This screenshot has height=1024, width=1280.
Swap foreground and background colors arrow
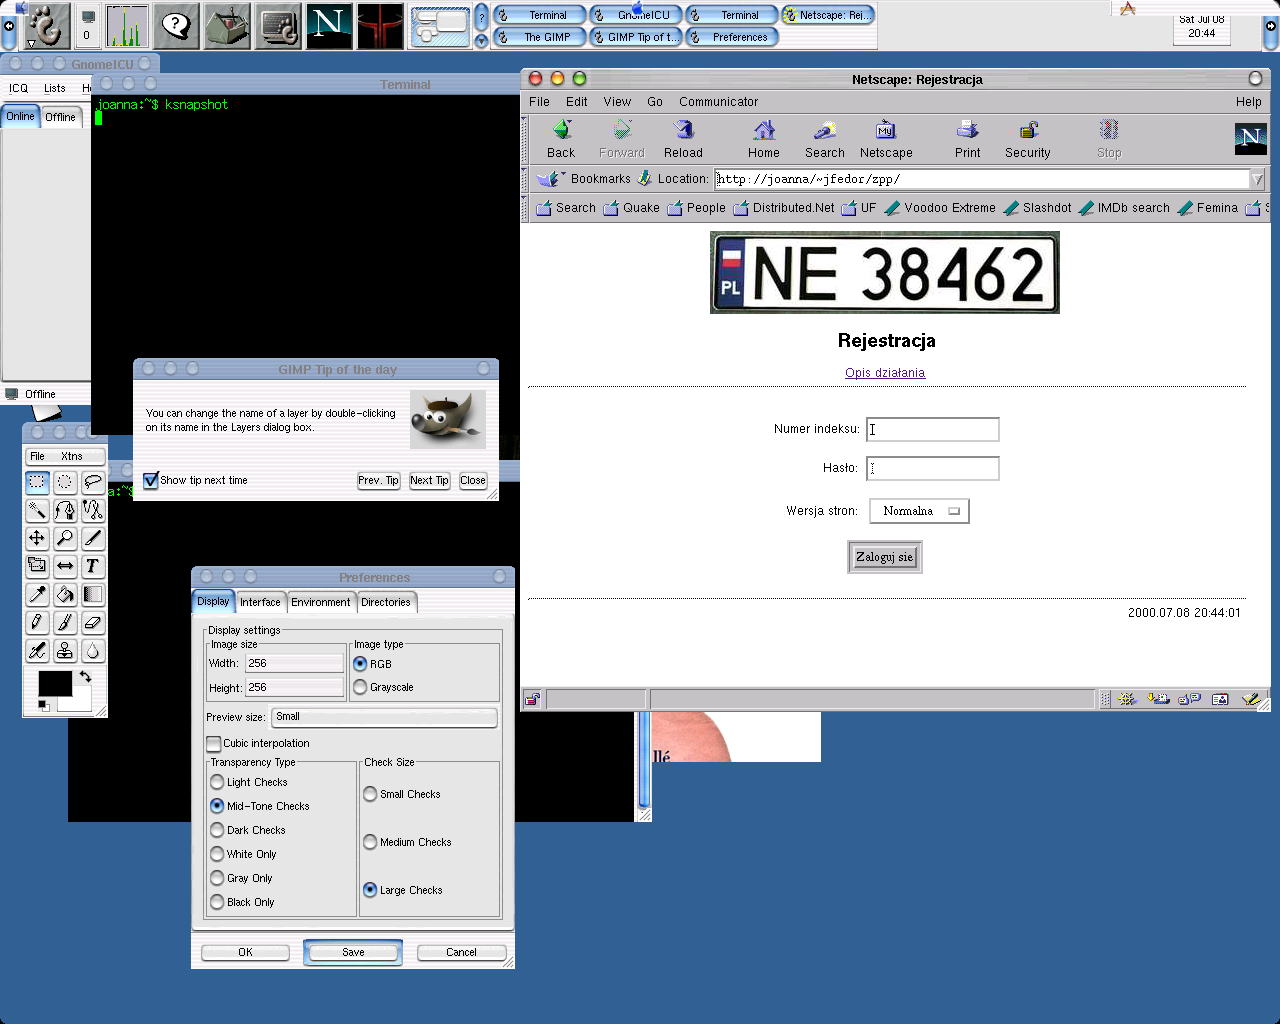[85, 677]
